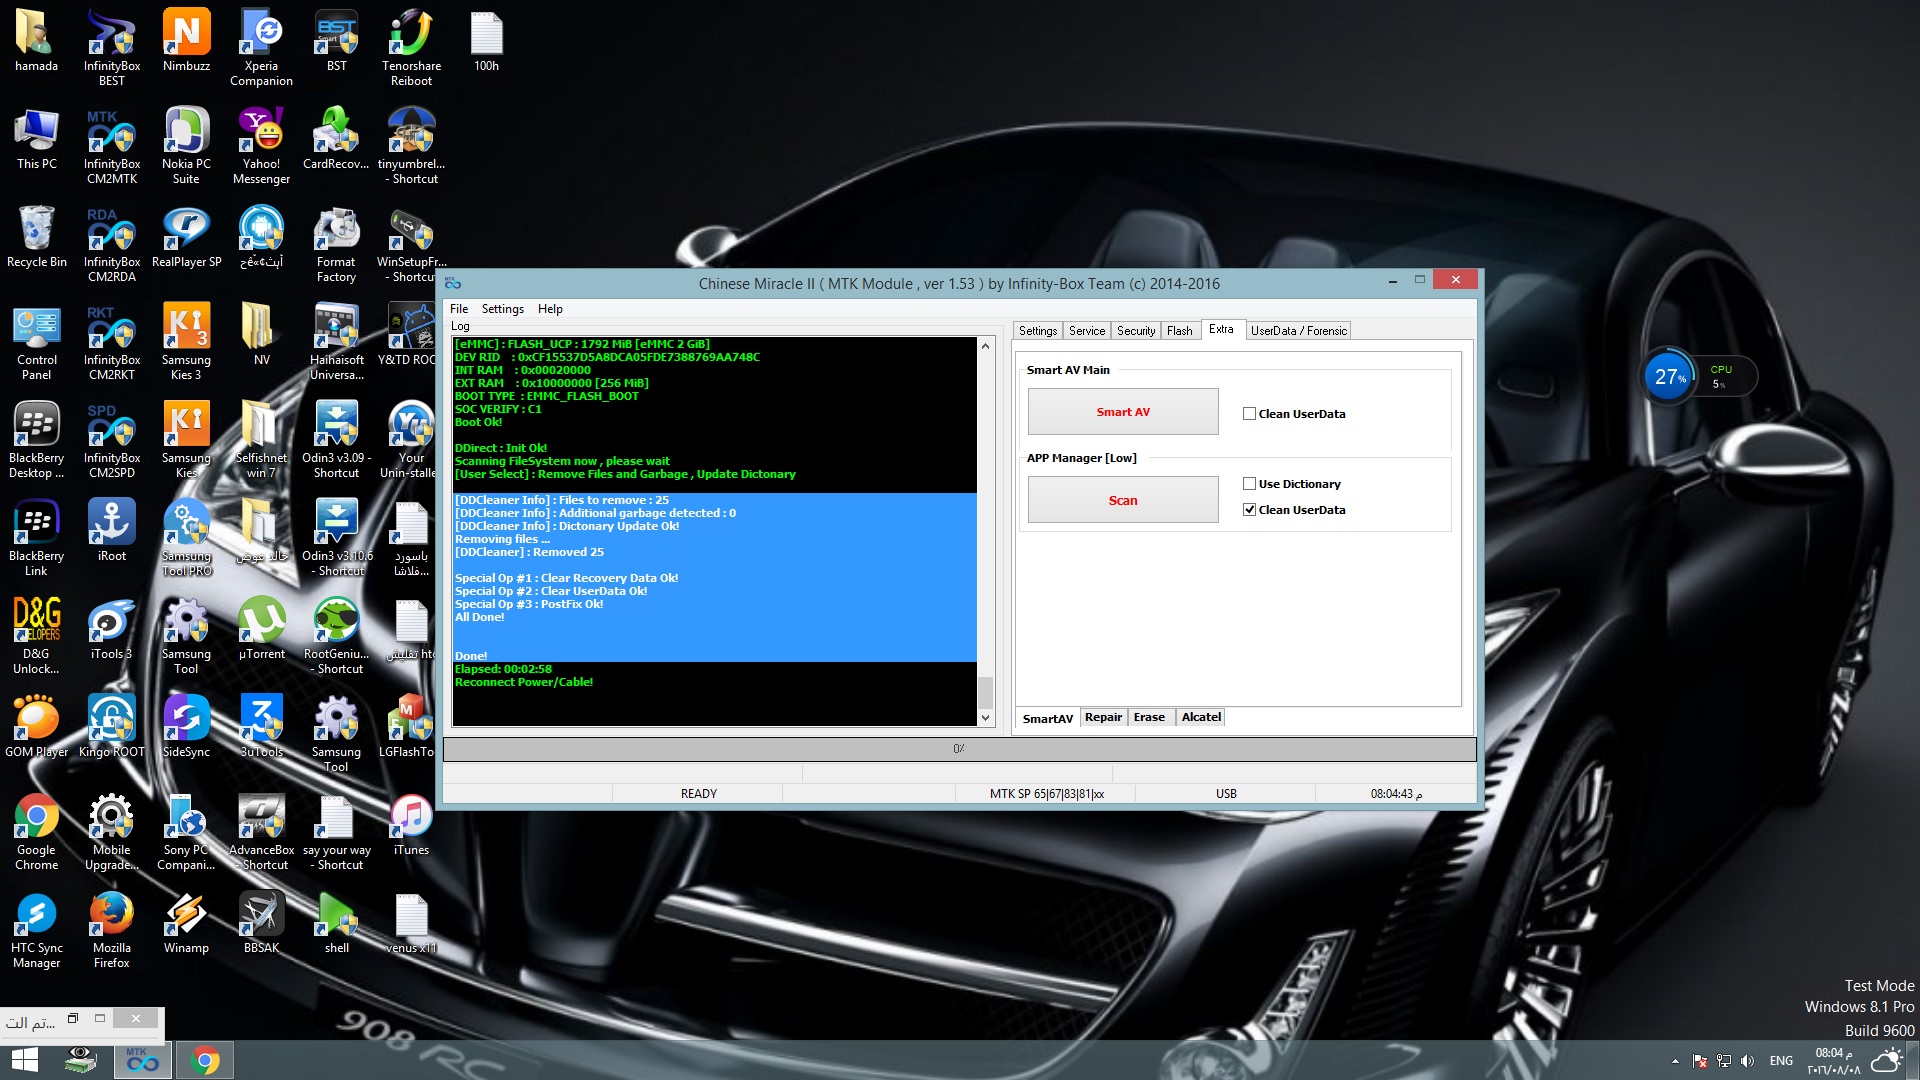Check the Use Dictionary option
Image resolution: width=1920 pixels, height=1080 pixels.
[x=1249, y=484]
